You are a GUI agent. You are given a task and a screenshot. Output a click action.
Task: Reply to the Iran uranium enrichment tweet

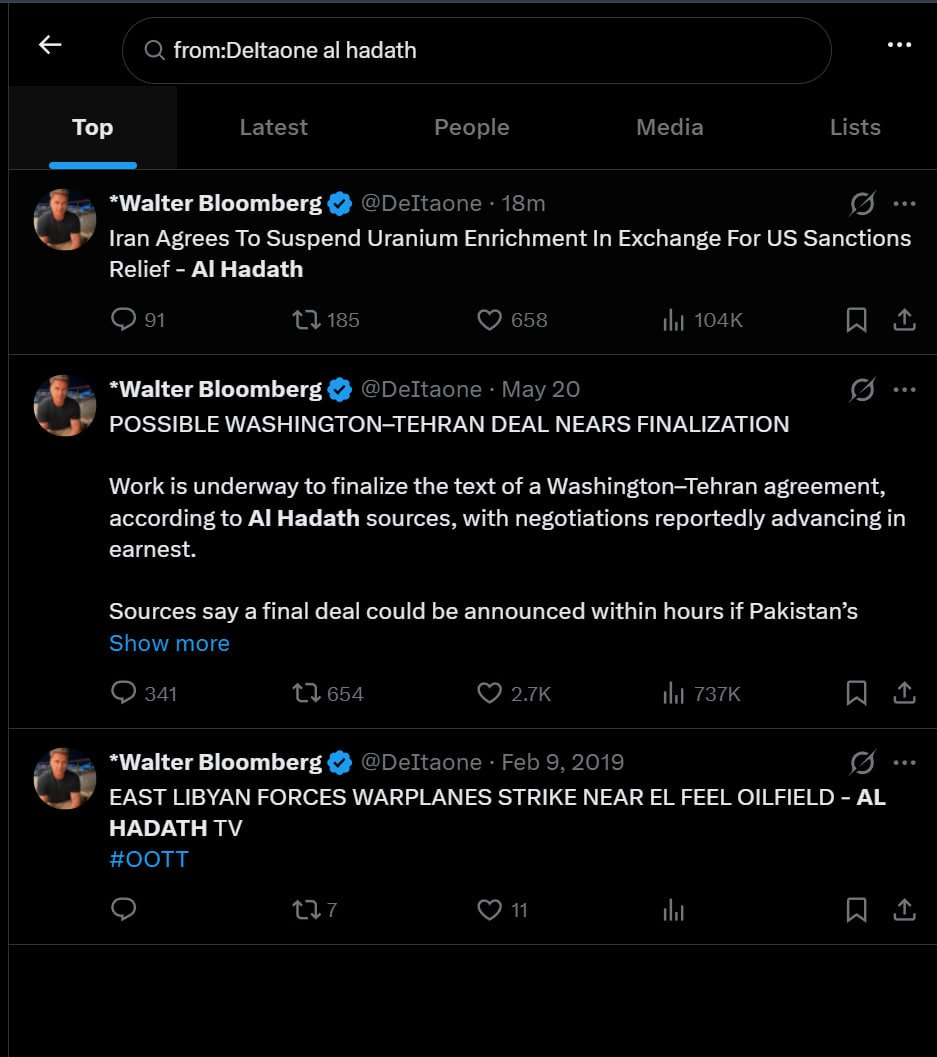(123, 320)
